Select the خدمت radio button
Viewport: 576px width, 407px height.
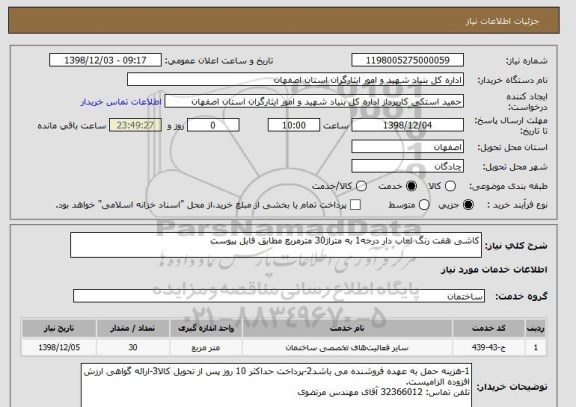point(411,186)
